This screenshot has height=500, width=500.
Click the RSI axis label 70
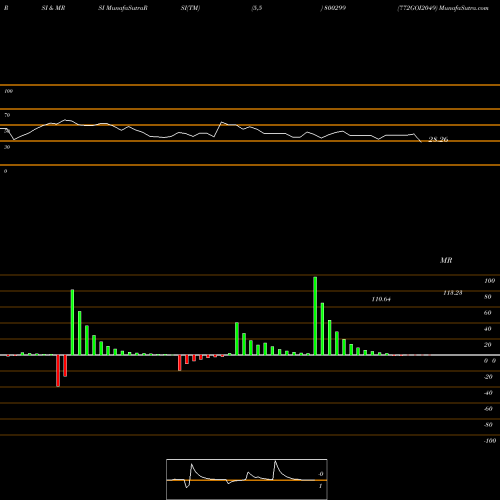[x=7, y=115]
